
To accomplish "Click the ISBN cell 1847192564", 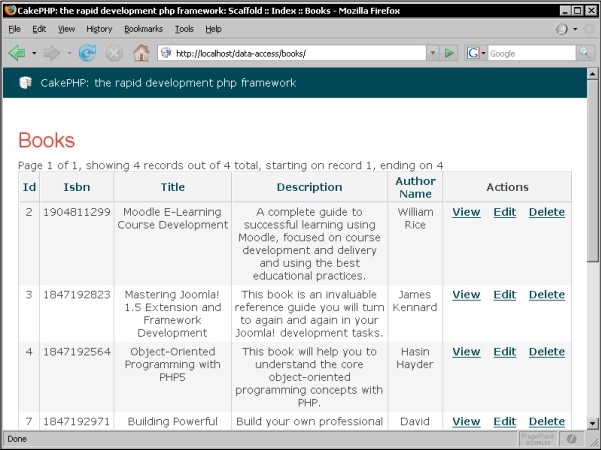I will (x=77, y=352).
